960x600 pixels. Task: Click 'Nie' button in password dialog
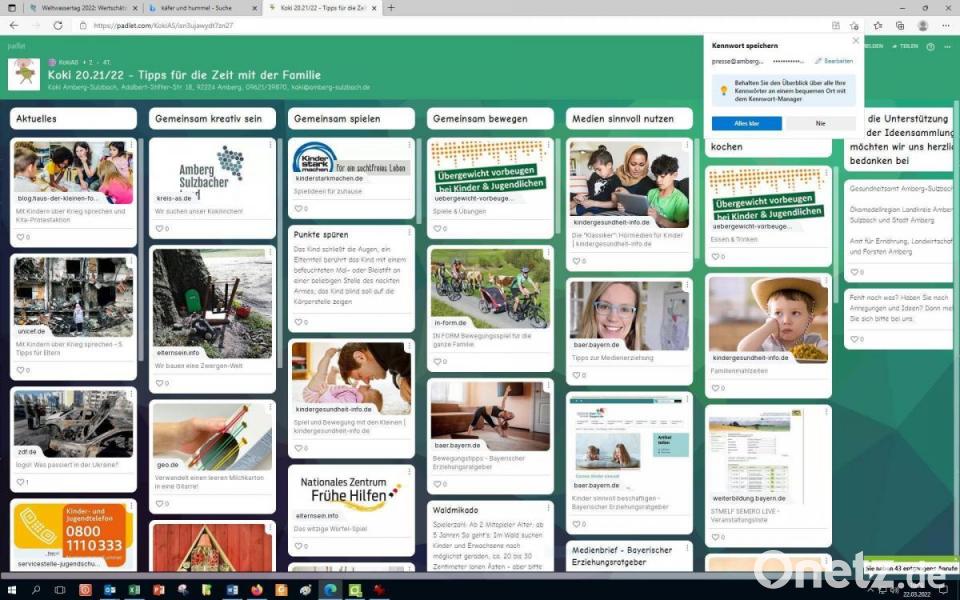pyautogui.click(x=820, y=123)
